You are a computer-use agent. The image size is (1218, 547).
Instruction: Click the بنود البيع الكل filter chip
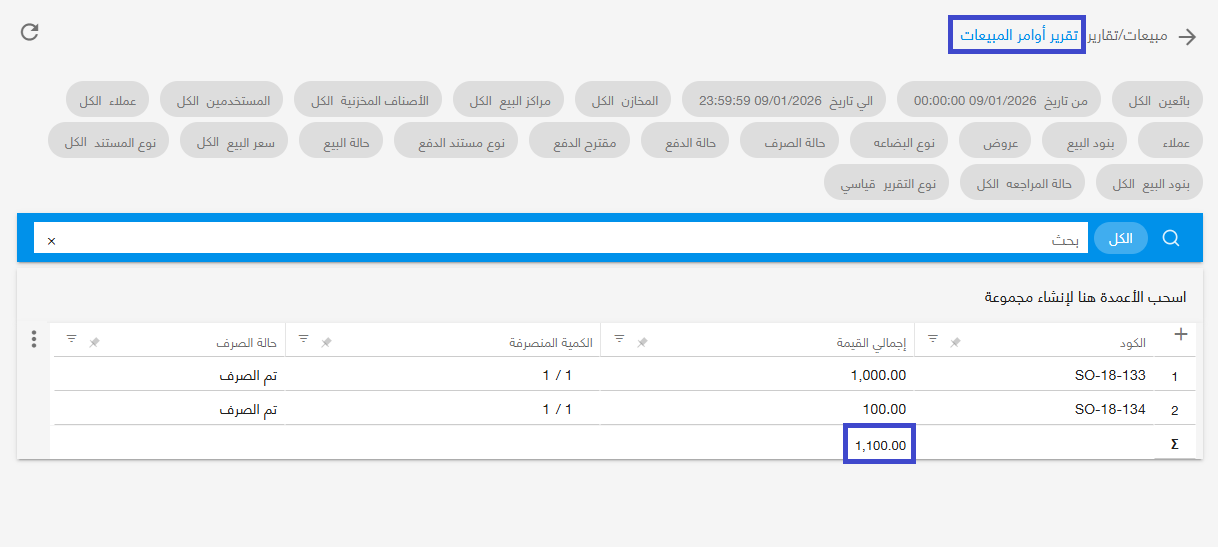pyautogui.click(x=1151, y=184)
